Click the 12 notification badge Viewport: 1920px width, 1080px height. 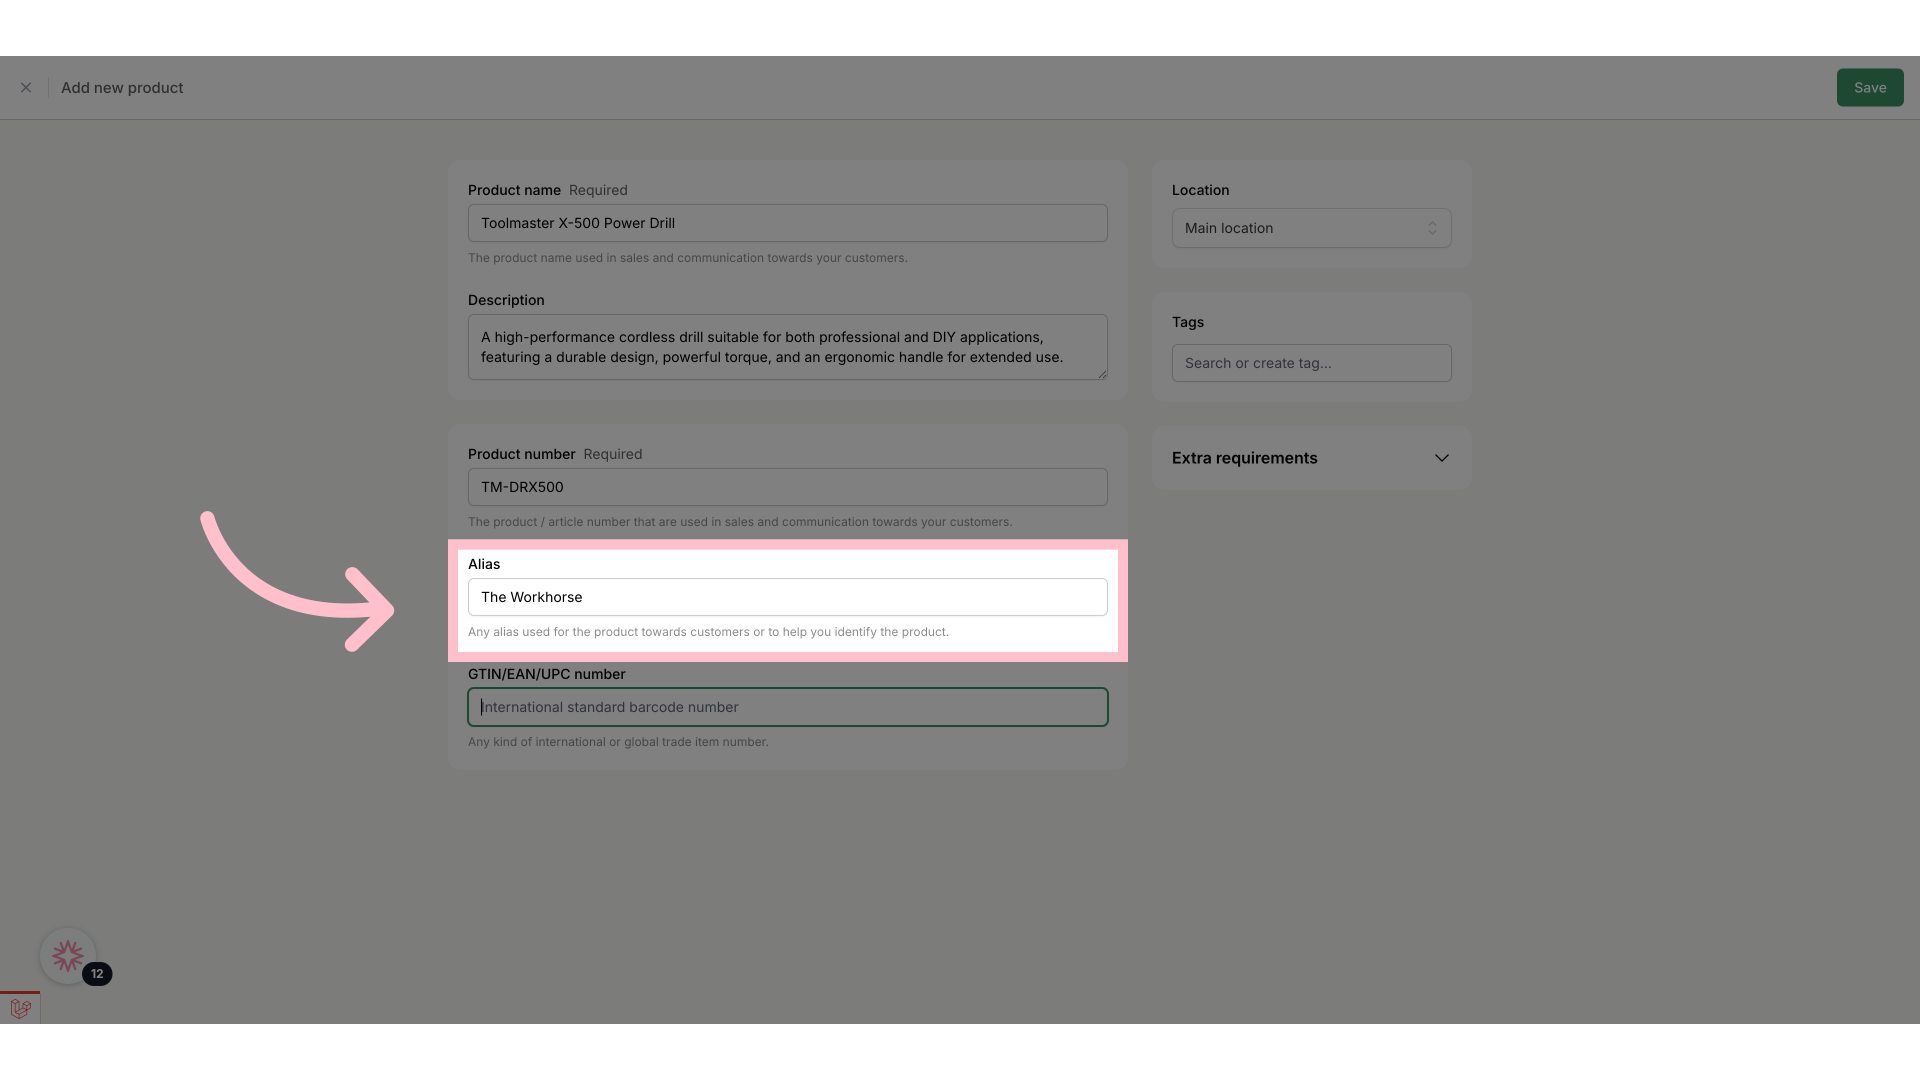click(97, 974)
